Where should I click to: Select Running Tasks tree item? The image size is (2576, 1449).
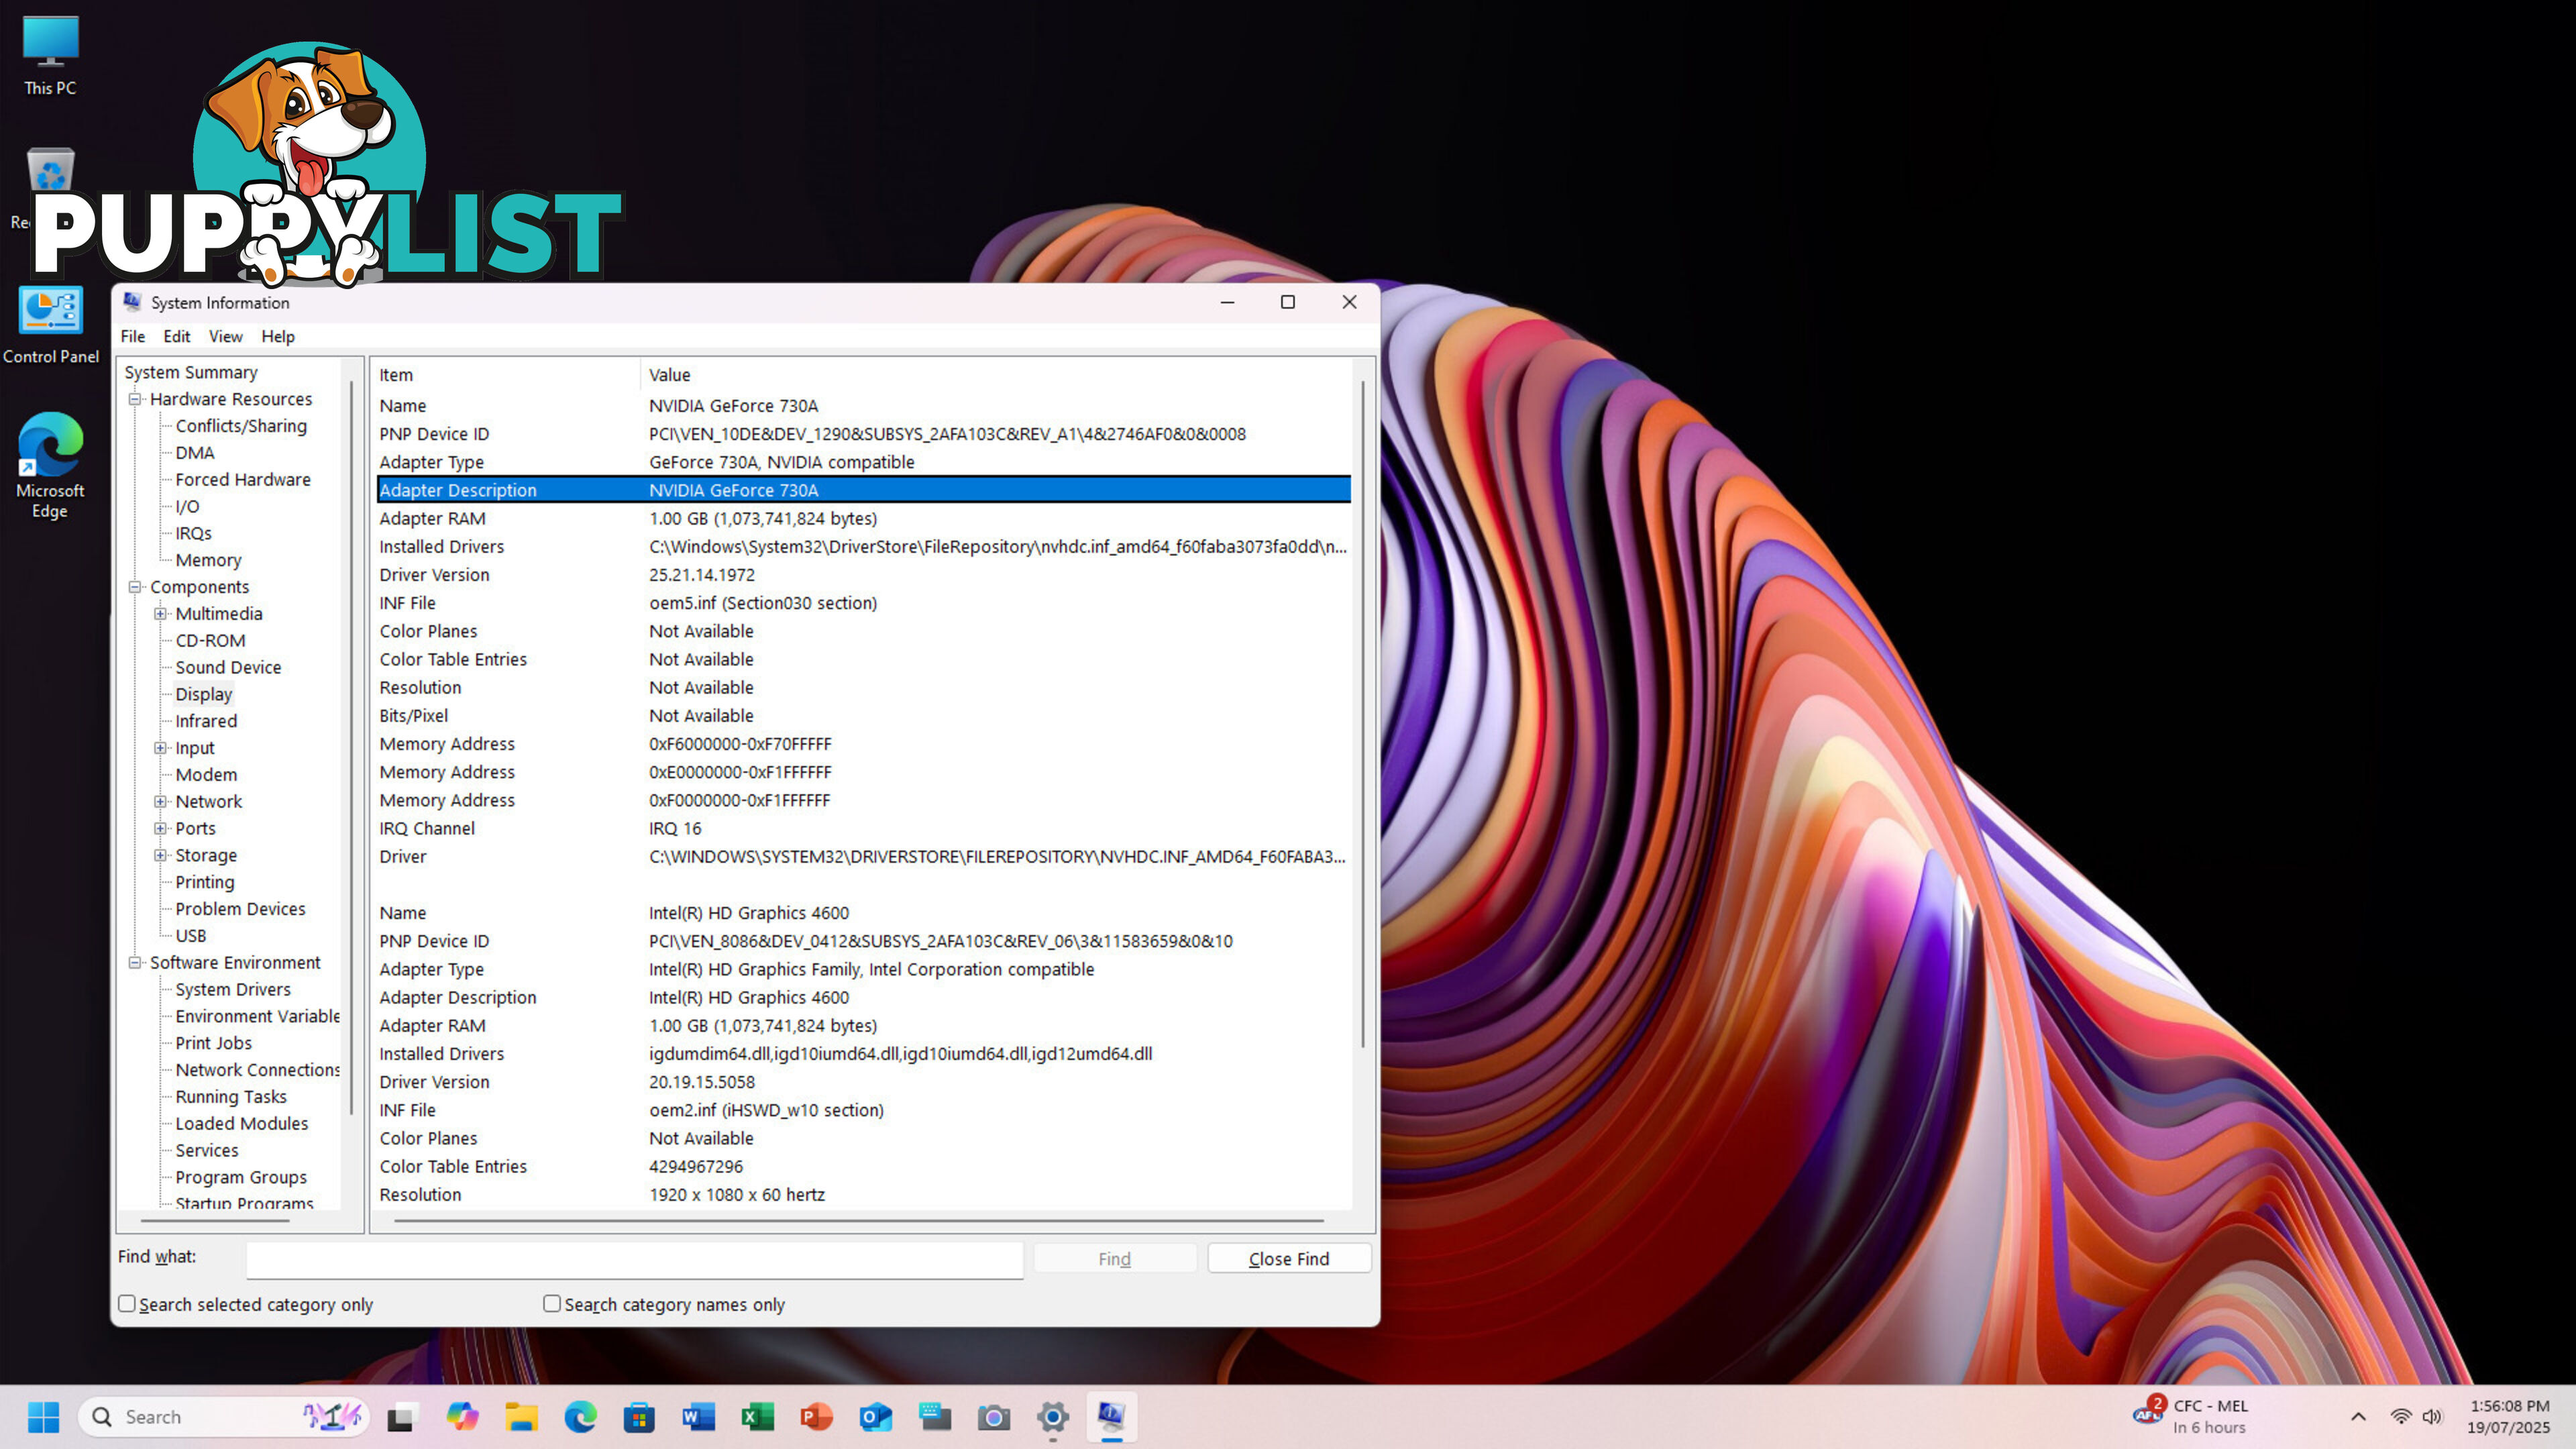point(231,1097)
